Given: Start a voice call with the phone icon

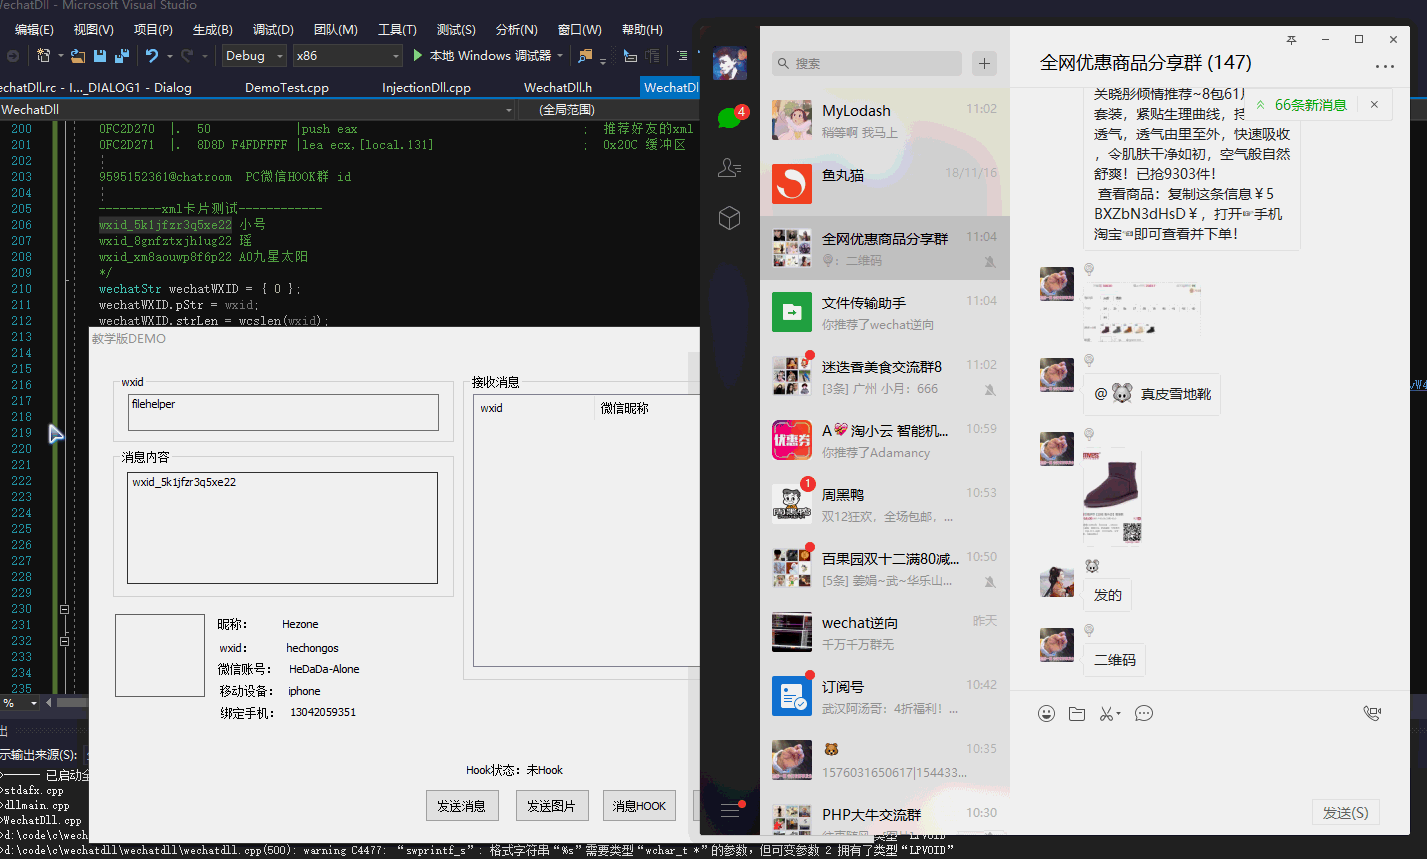Looking at the screenshot, I should tap(1372, 713).
